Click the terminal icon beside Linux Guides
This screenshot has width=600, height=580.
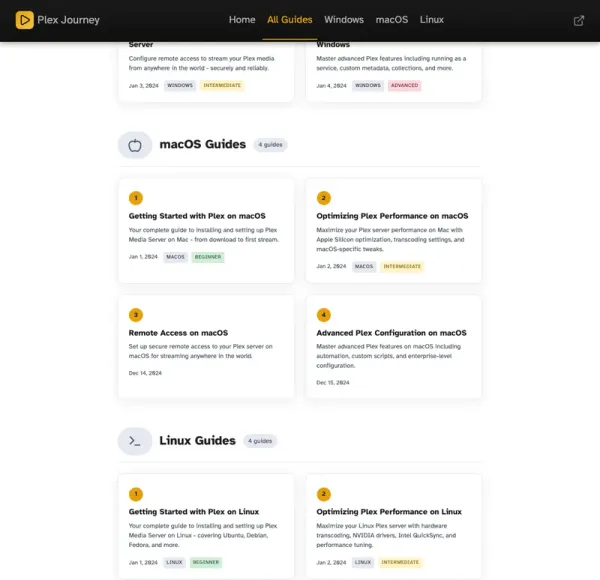135,441
